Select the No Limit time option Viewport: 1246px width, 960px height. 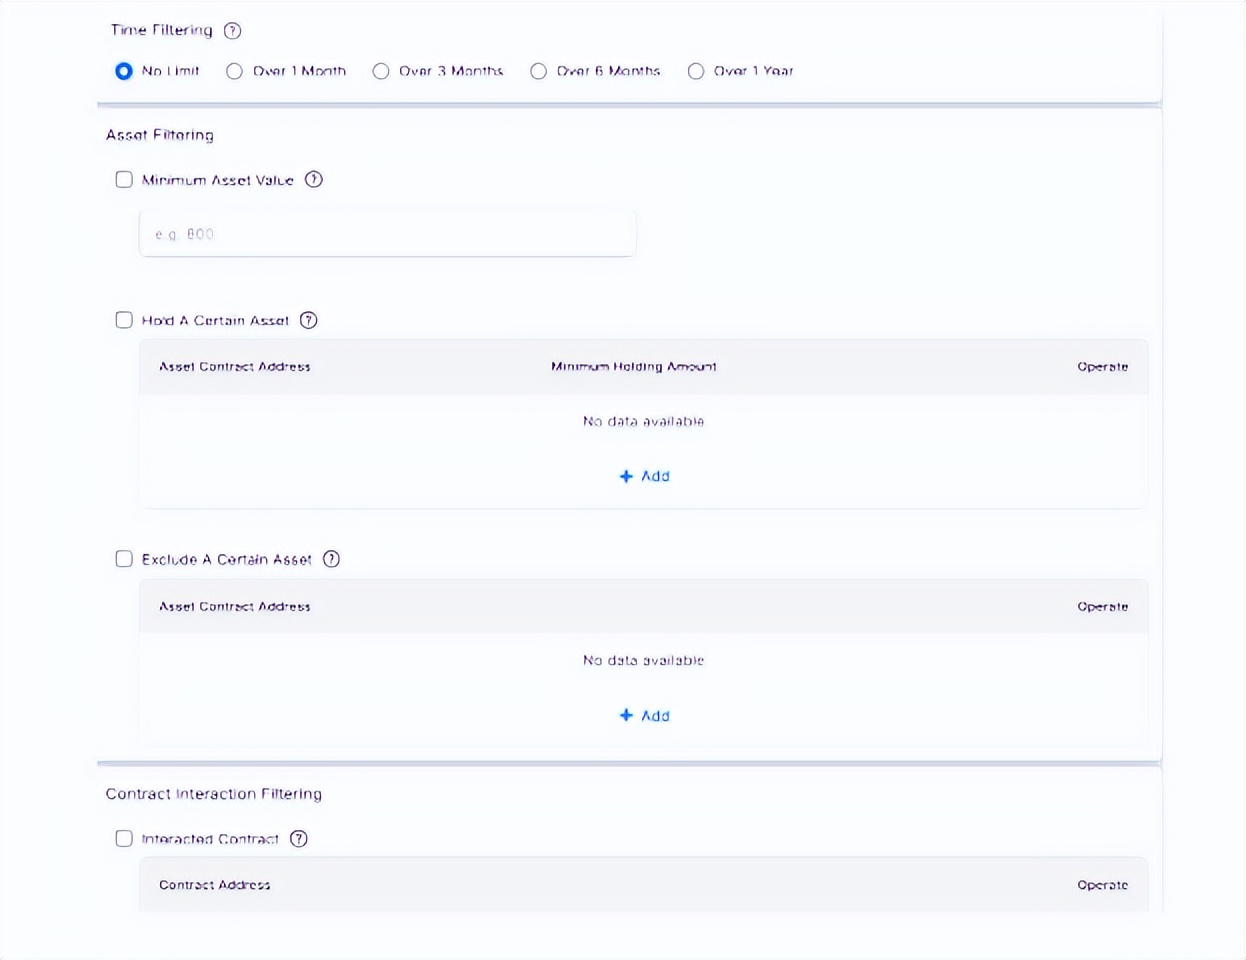[x=124, y=71]
